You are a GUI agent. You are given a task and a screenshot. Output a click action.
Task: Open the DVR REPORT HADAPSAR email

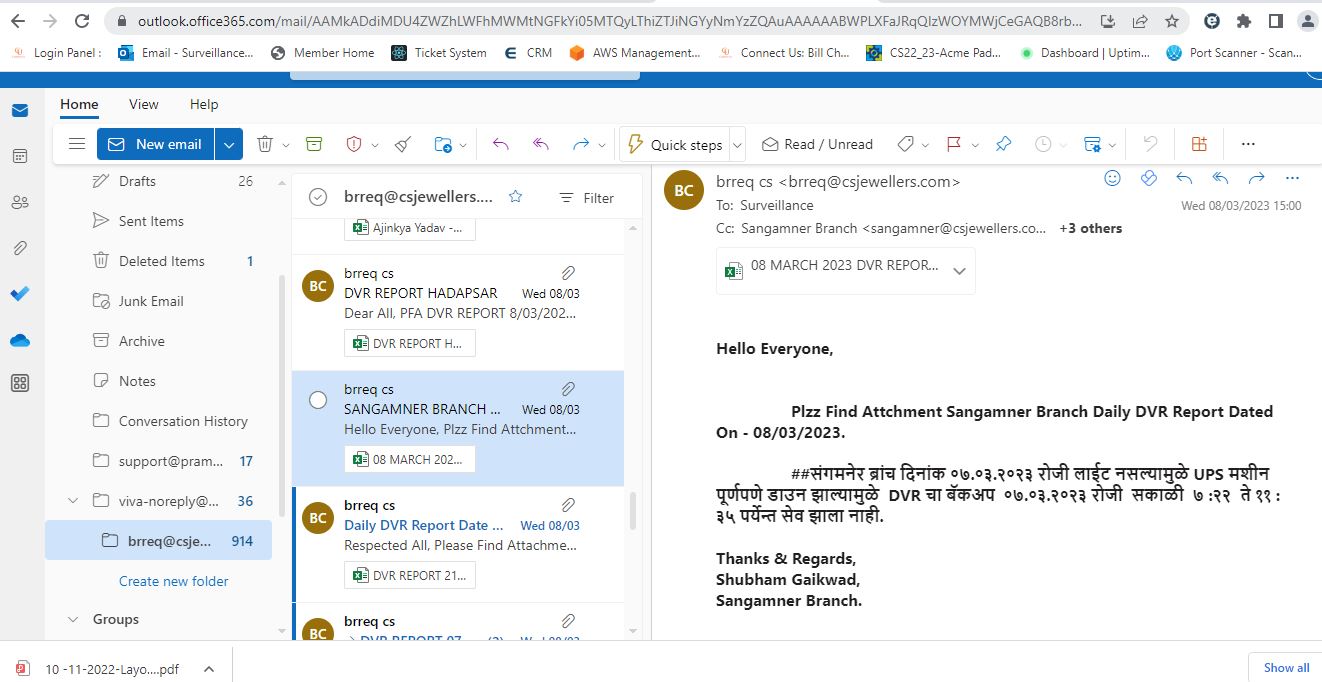tap(458, 312)
